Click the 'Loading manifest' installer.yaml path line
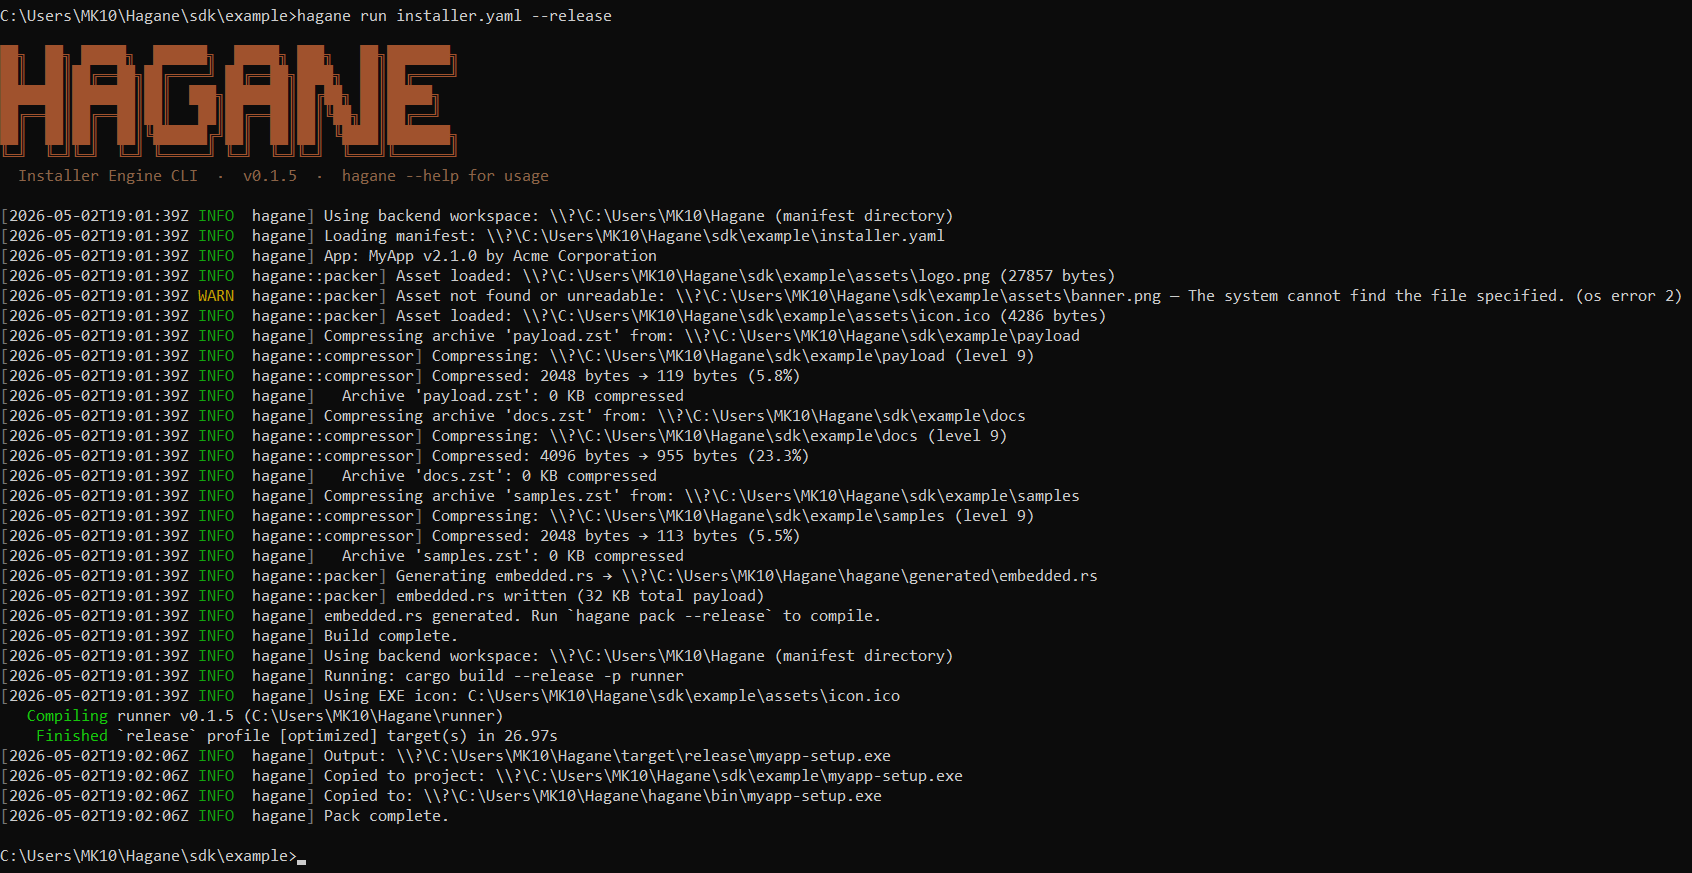 click(473, 236)
